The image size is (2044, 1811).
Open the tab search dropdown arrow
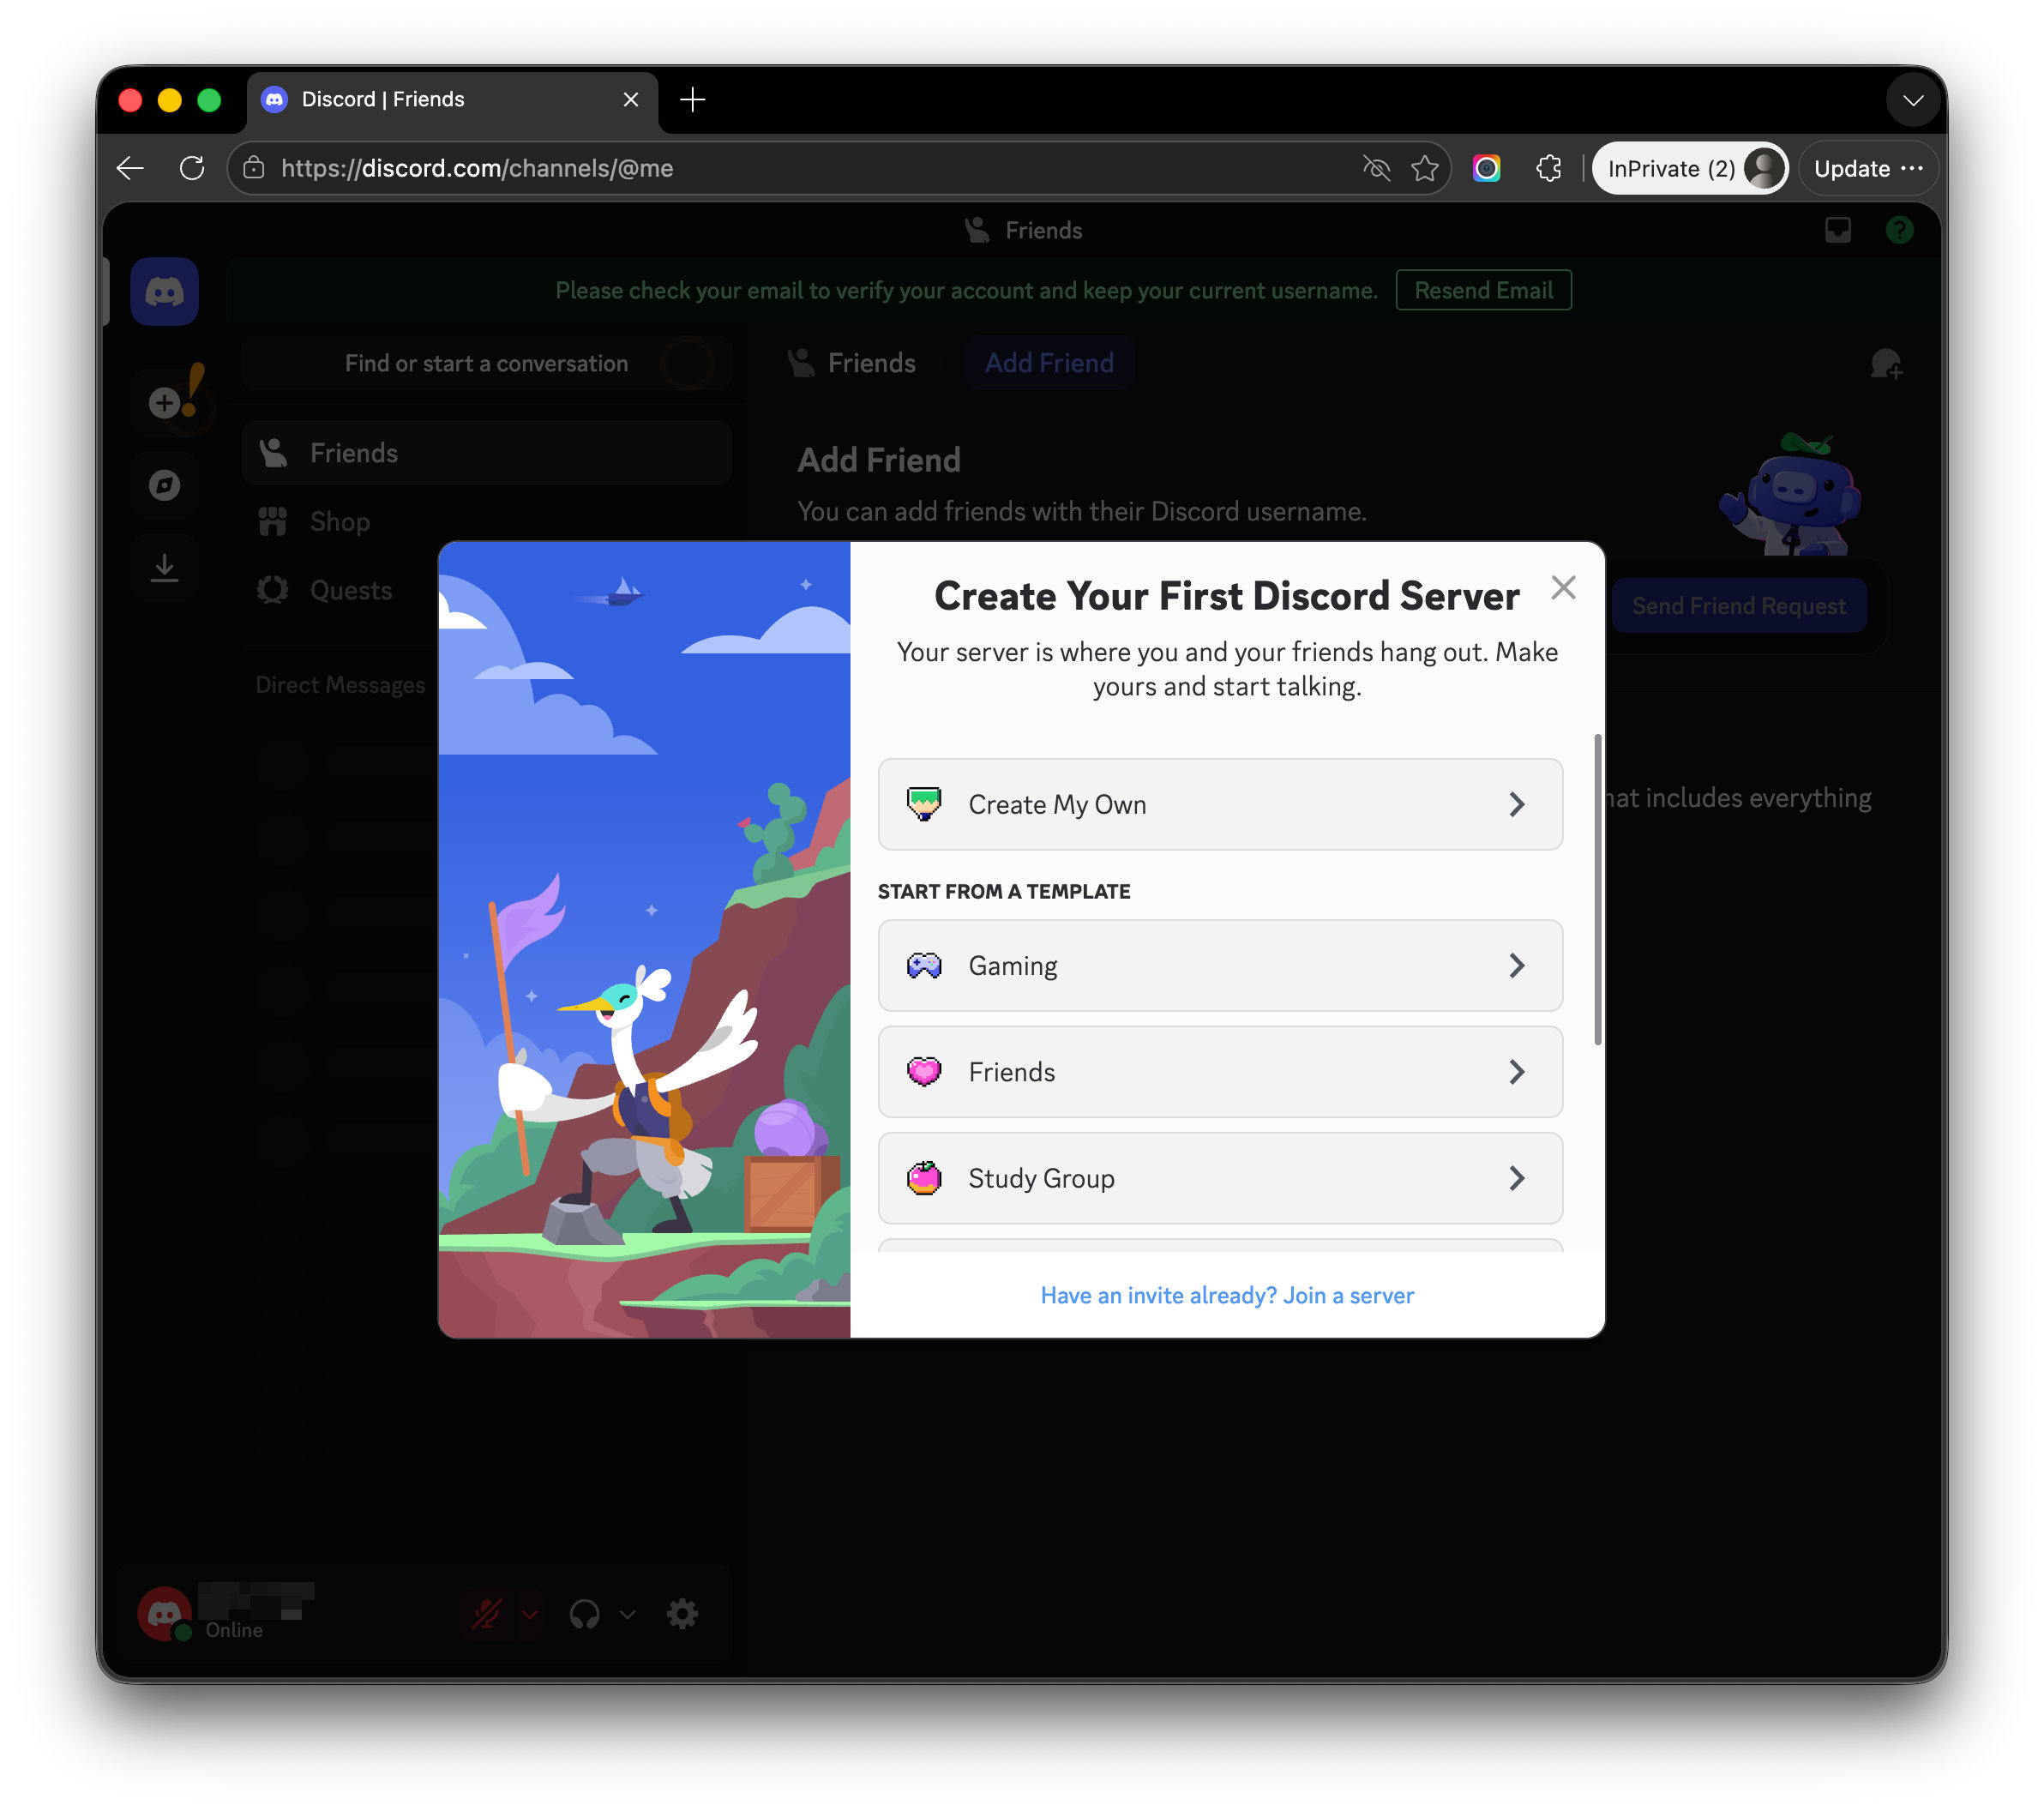[1913, 100]
